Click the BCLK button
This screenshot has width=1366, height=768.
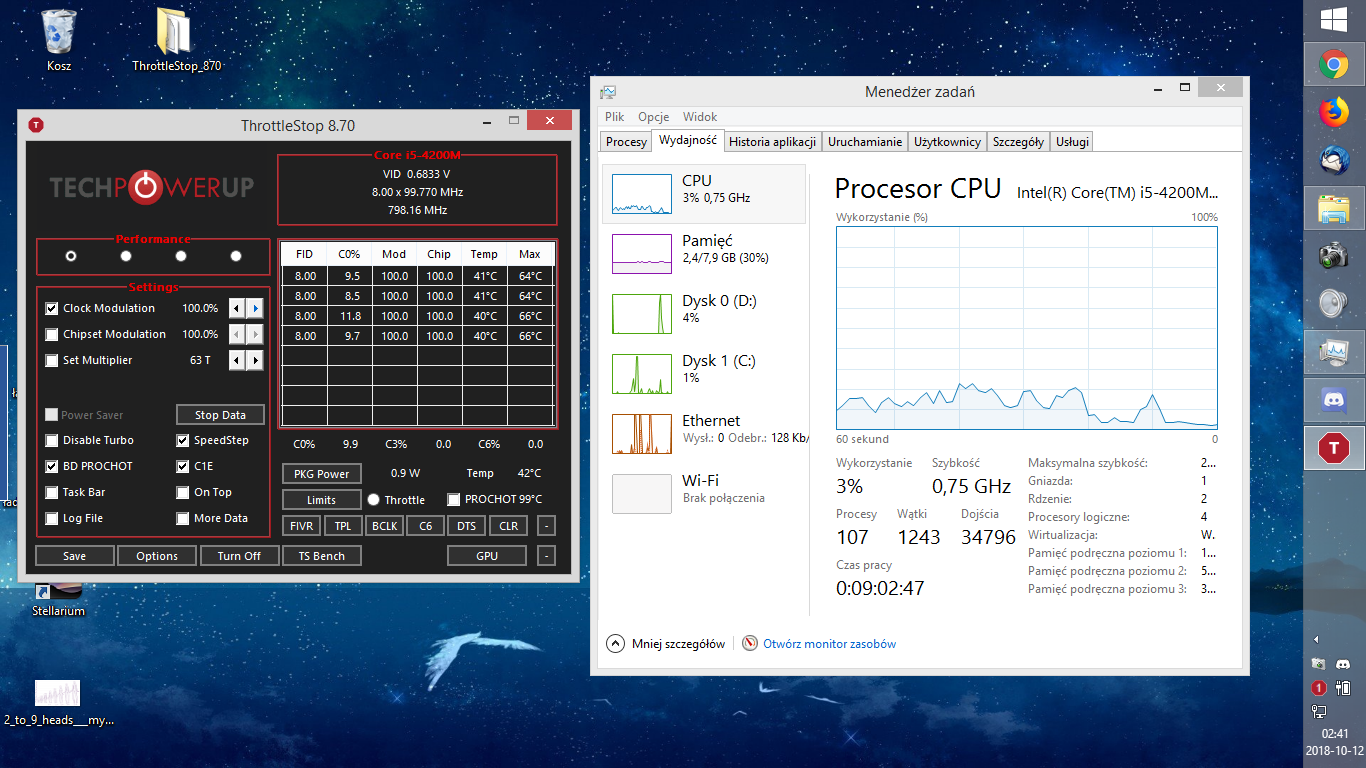[x=385, y=525]
